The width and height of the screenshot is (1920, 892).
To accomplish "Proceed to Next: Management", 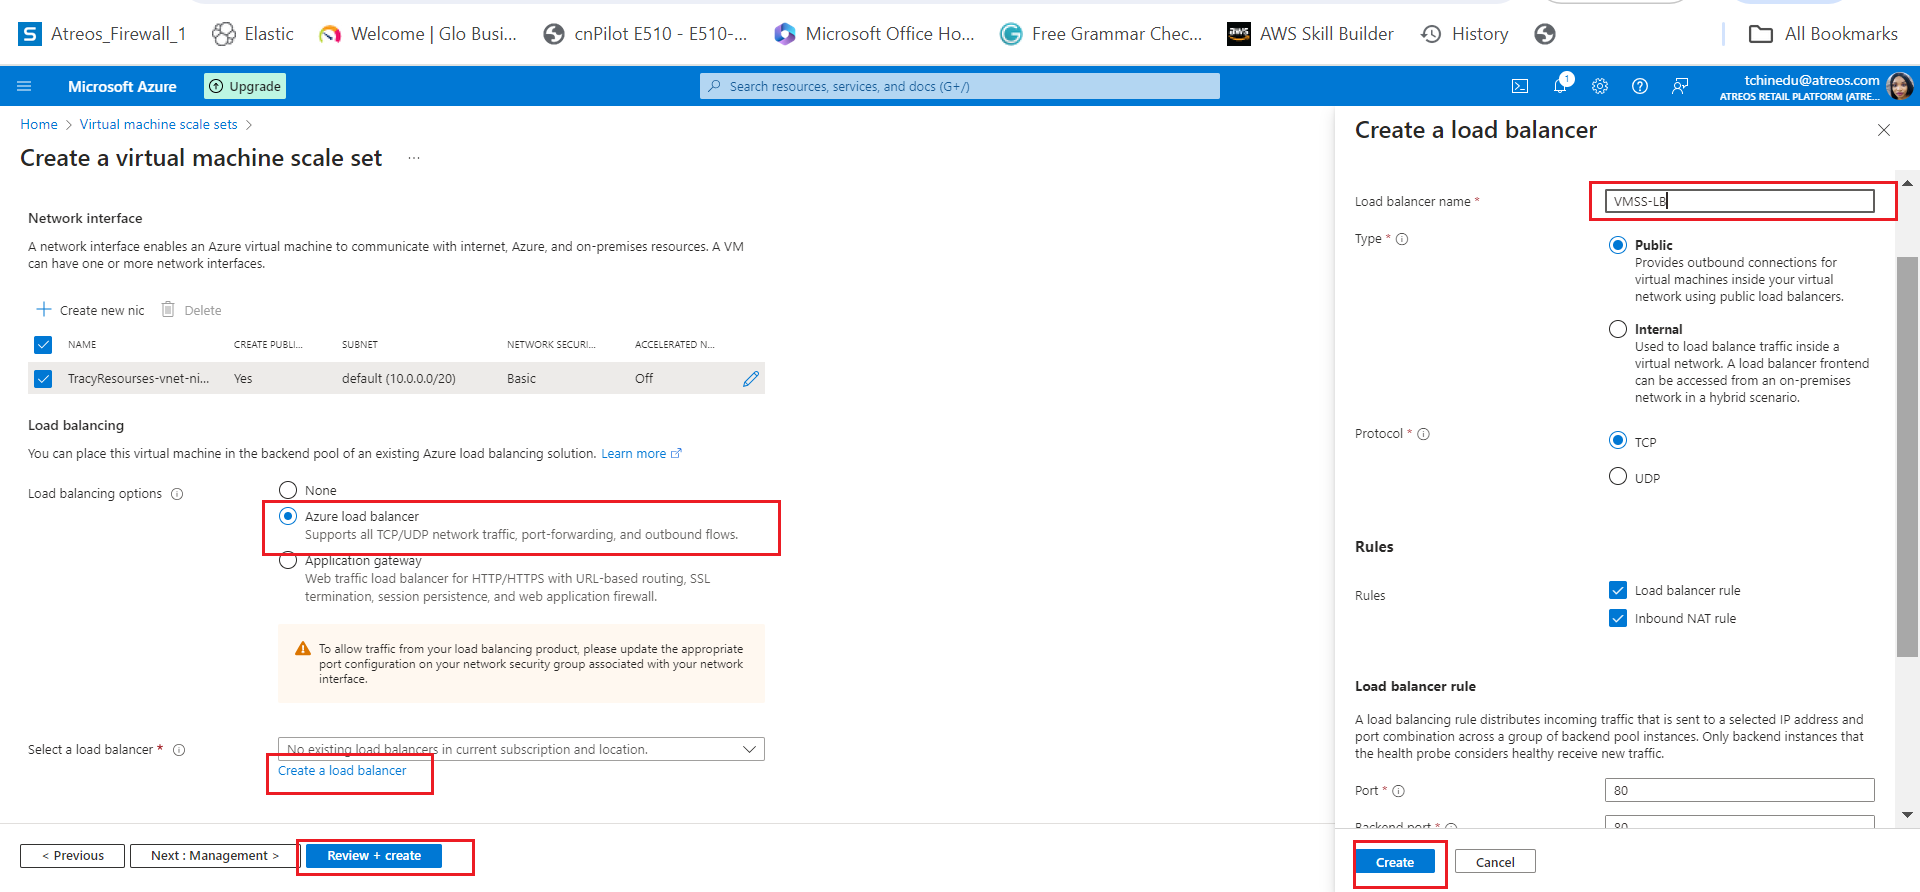I will click(214, 856).
